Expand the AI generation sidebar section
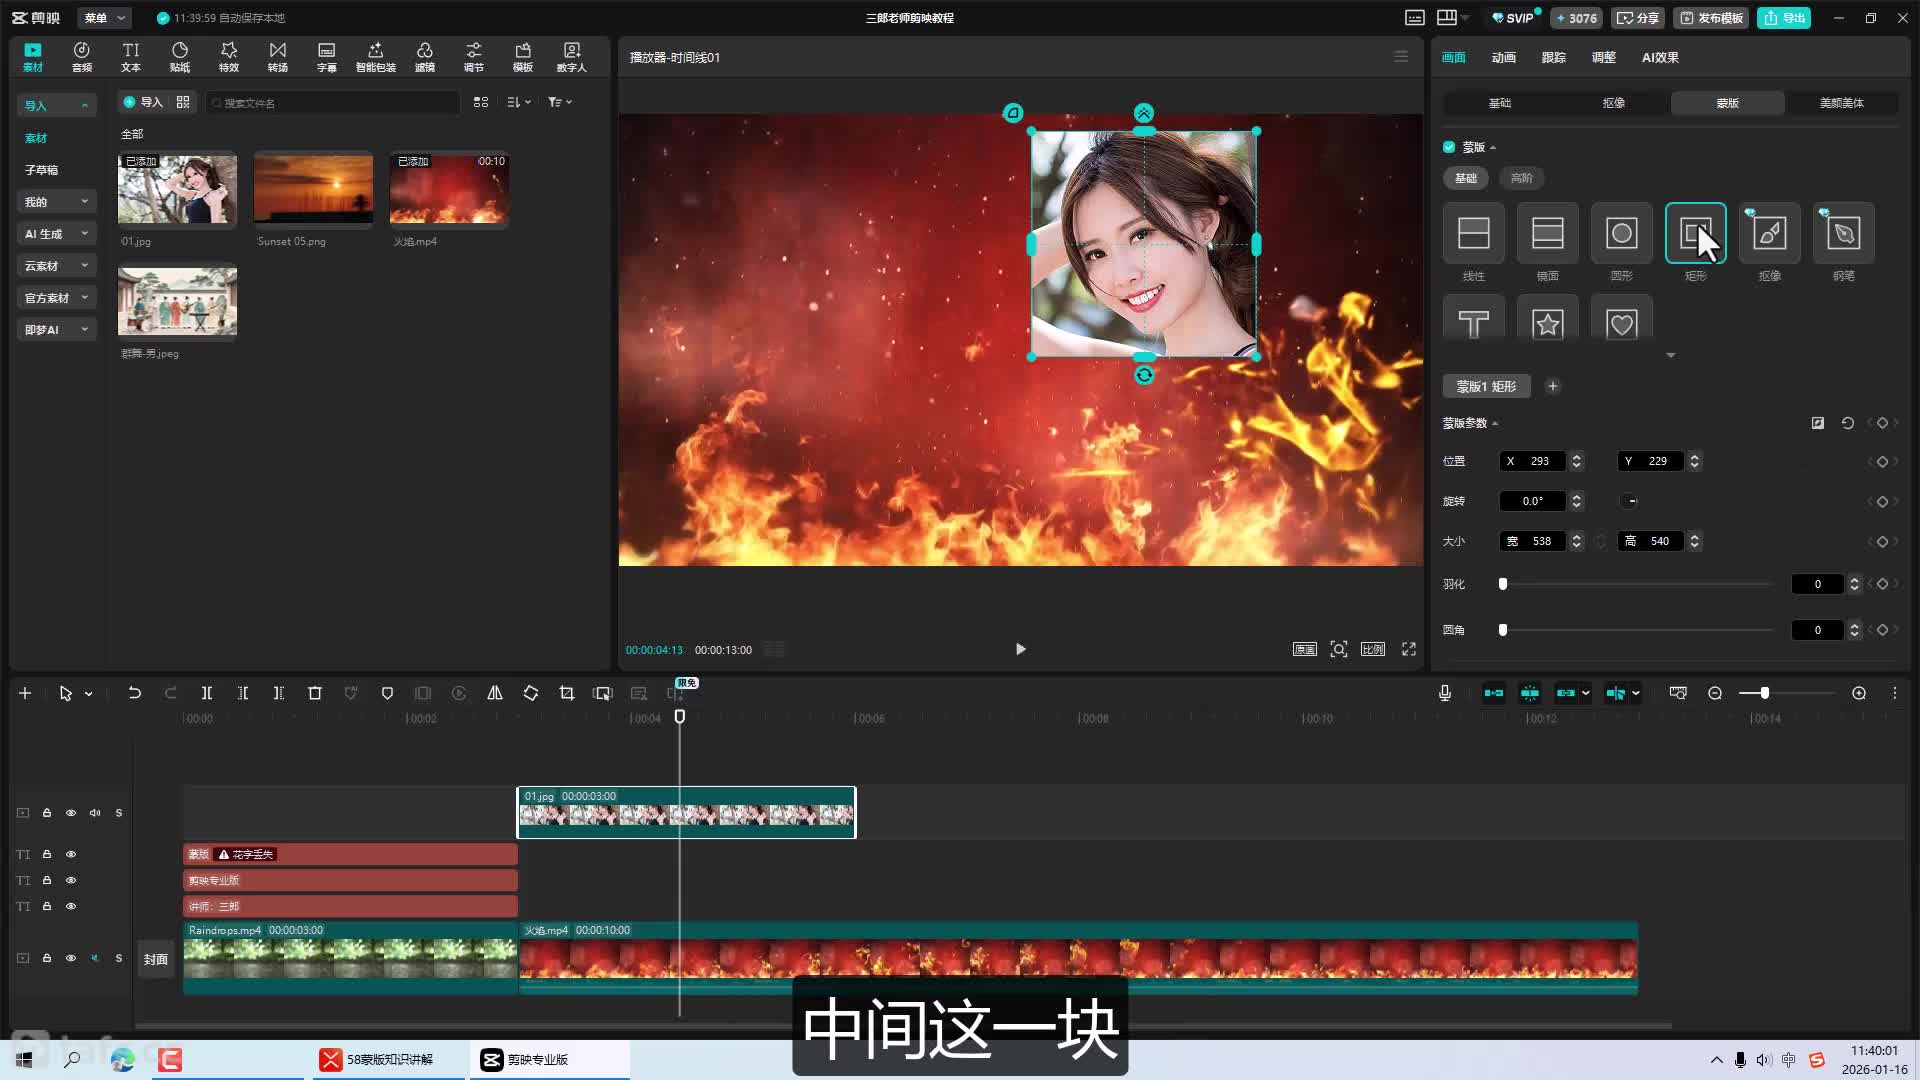Screen dimensions: 1920x1080 coord(56,234)
